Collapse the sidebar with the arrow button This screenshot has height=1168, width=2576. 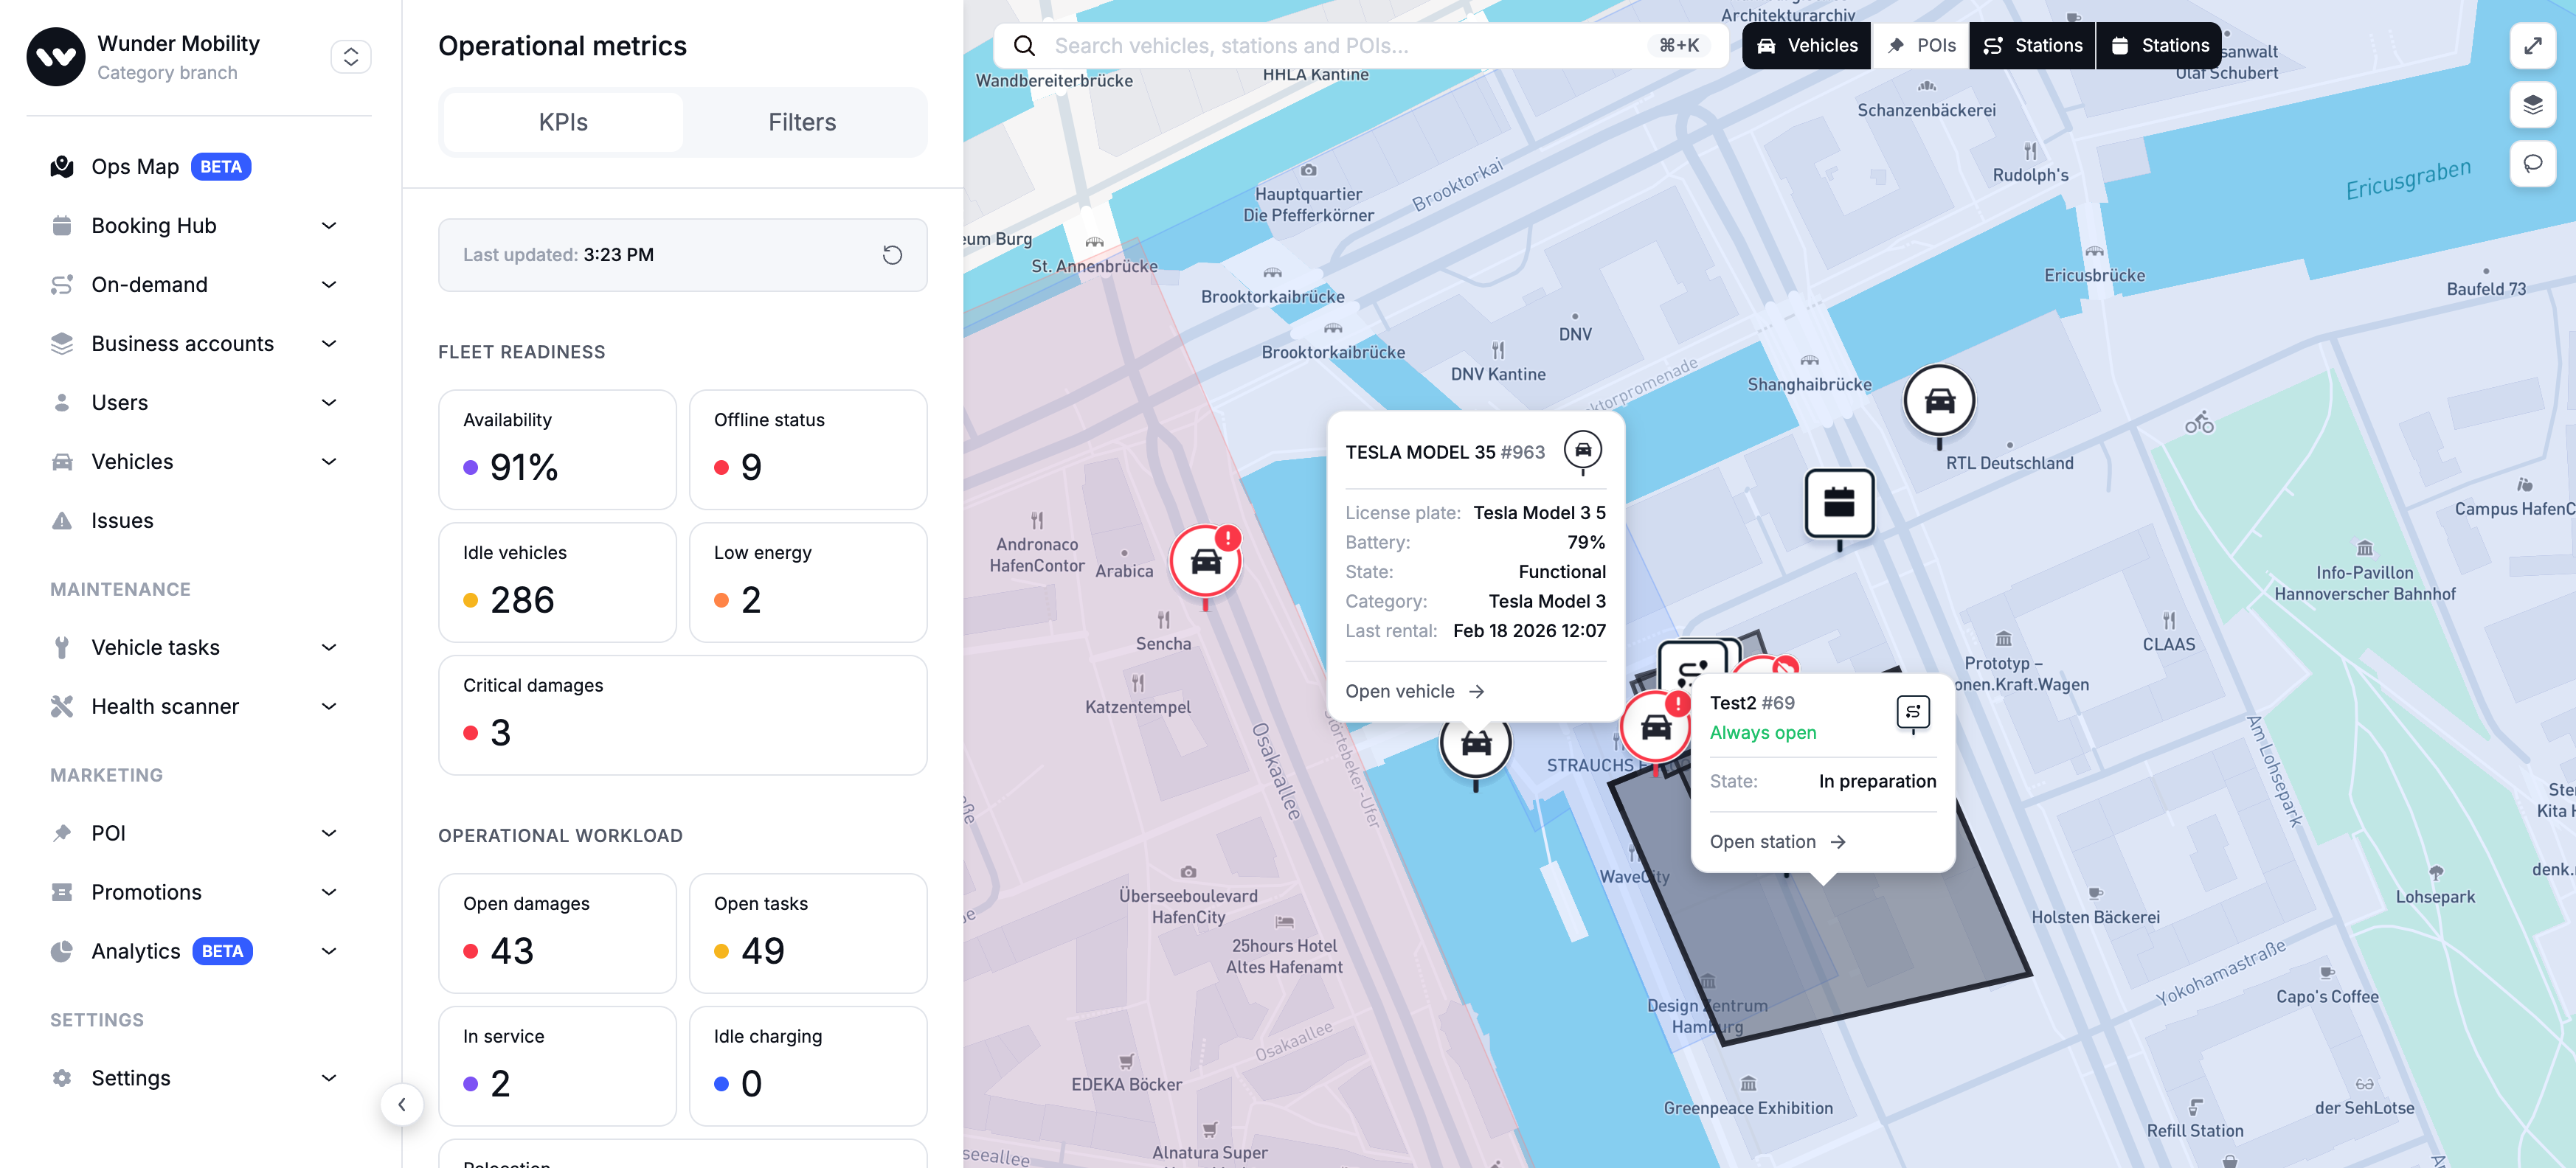coord(401,1104)
